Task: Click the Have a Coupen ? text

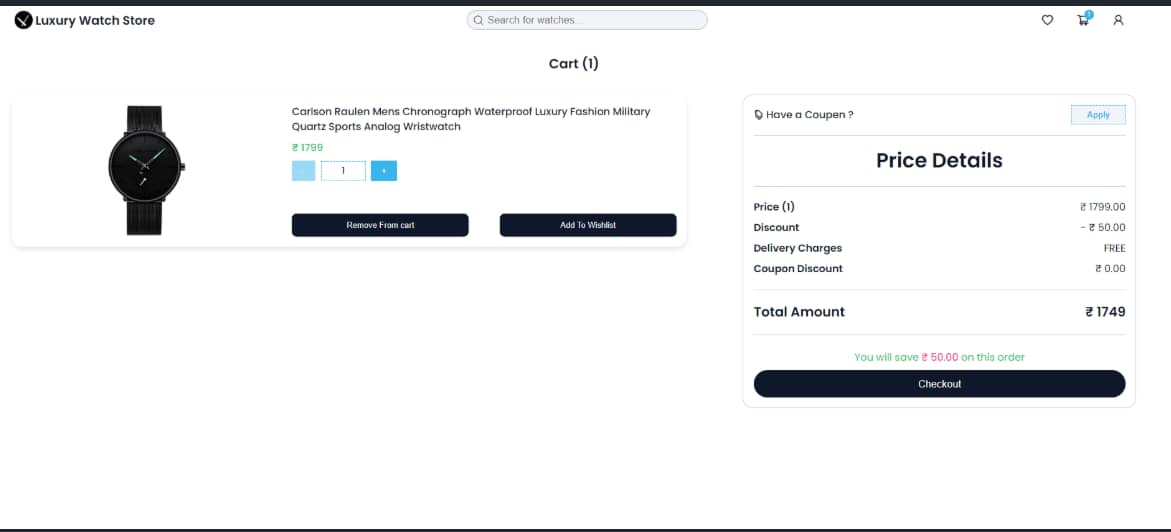Action: pyautogui.click(x=809, y=115)
